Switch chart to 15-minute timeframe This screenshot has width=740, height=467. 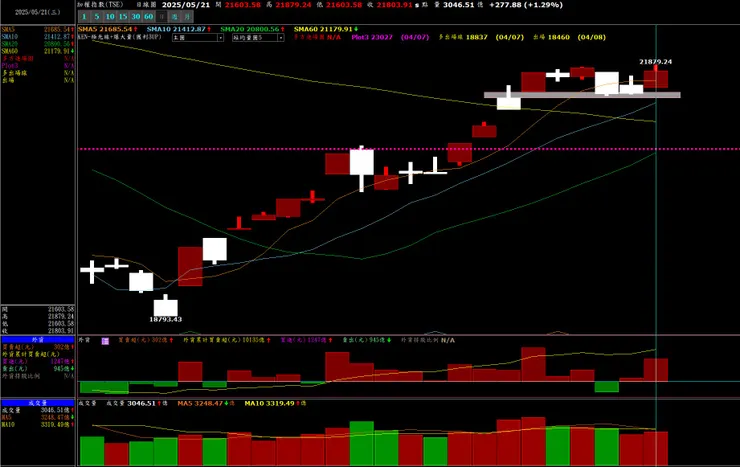click(x=123, y=17)
